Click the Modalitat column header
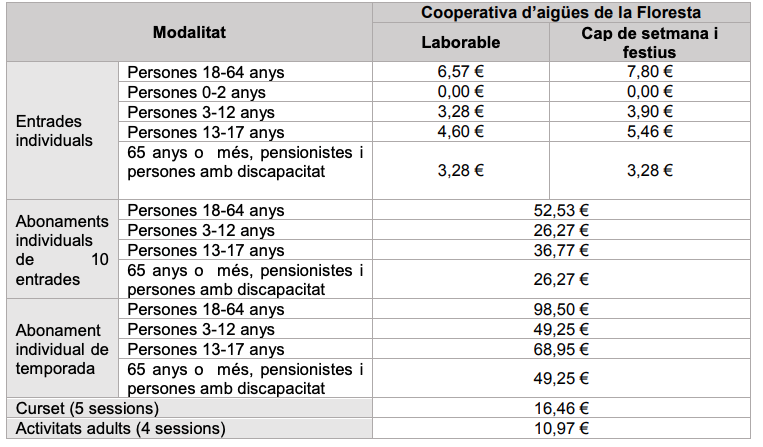The image size is (763, 447). point(189,33)
